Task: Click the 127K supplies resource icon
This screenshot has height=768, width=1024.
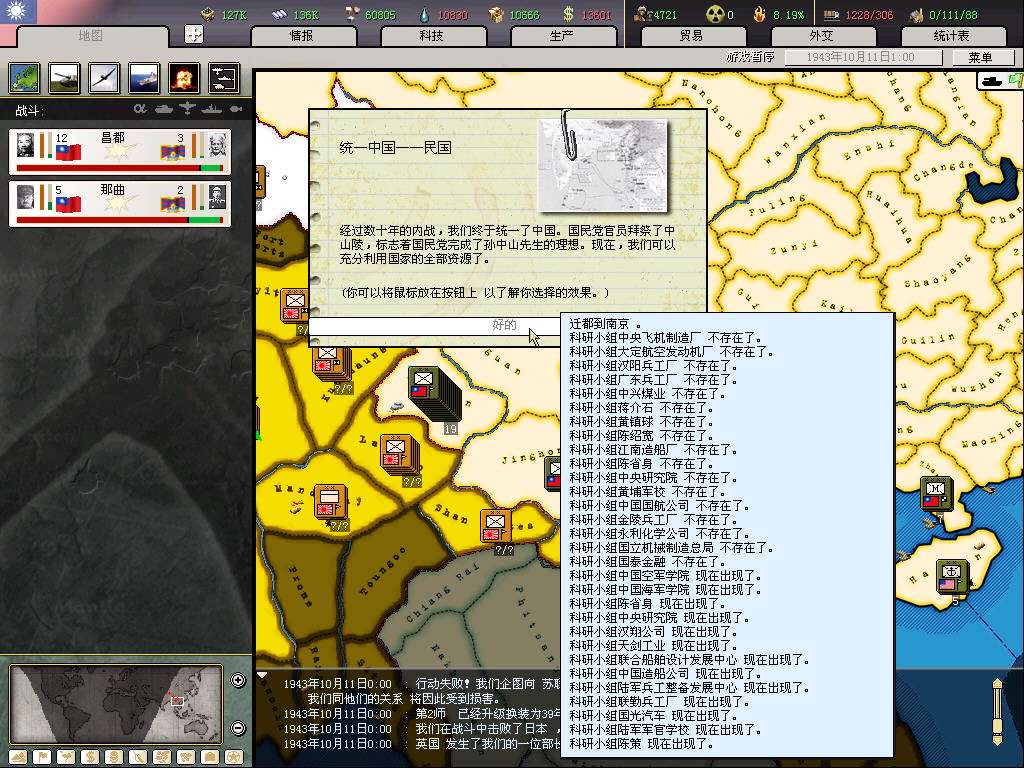Action: 208,14
